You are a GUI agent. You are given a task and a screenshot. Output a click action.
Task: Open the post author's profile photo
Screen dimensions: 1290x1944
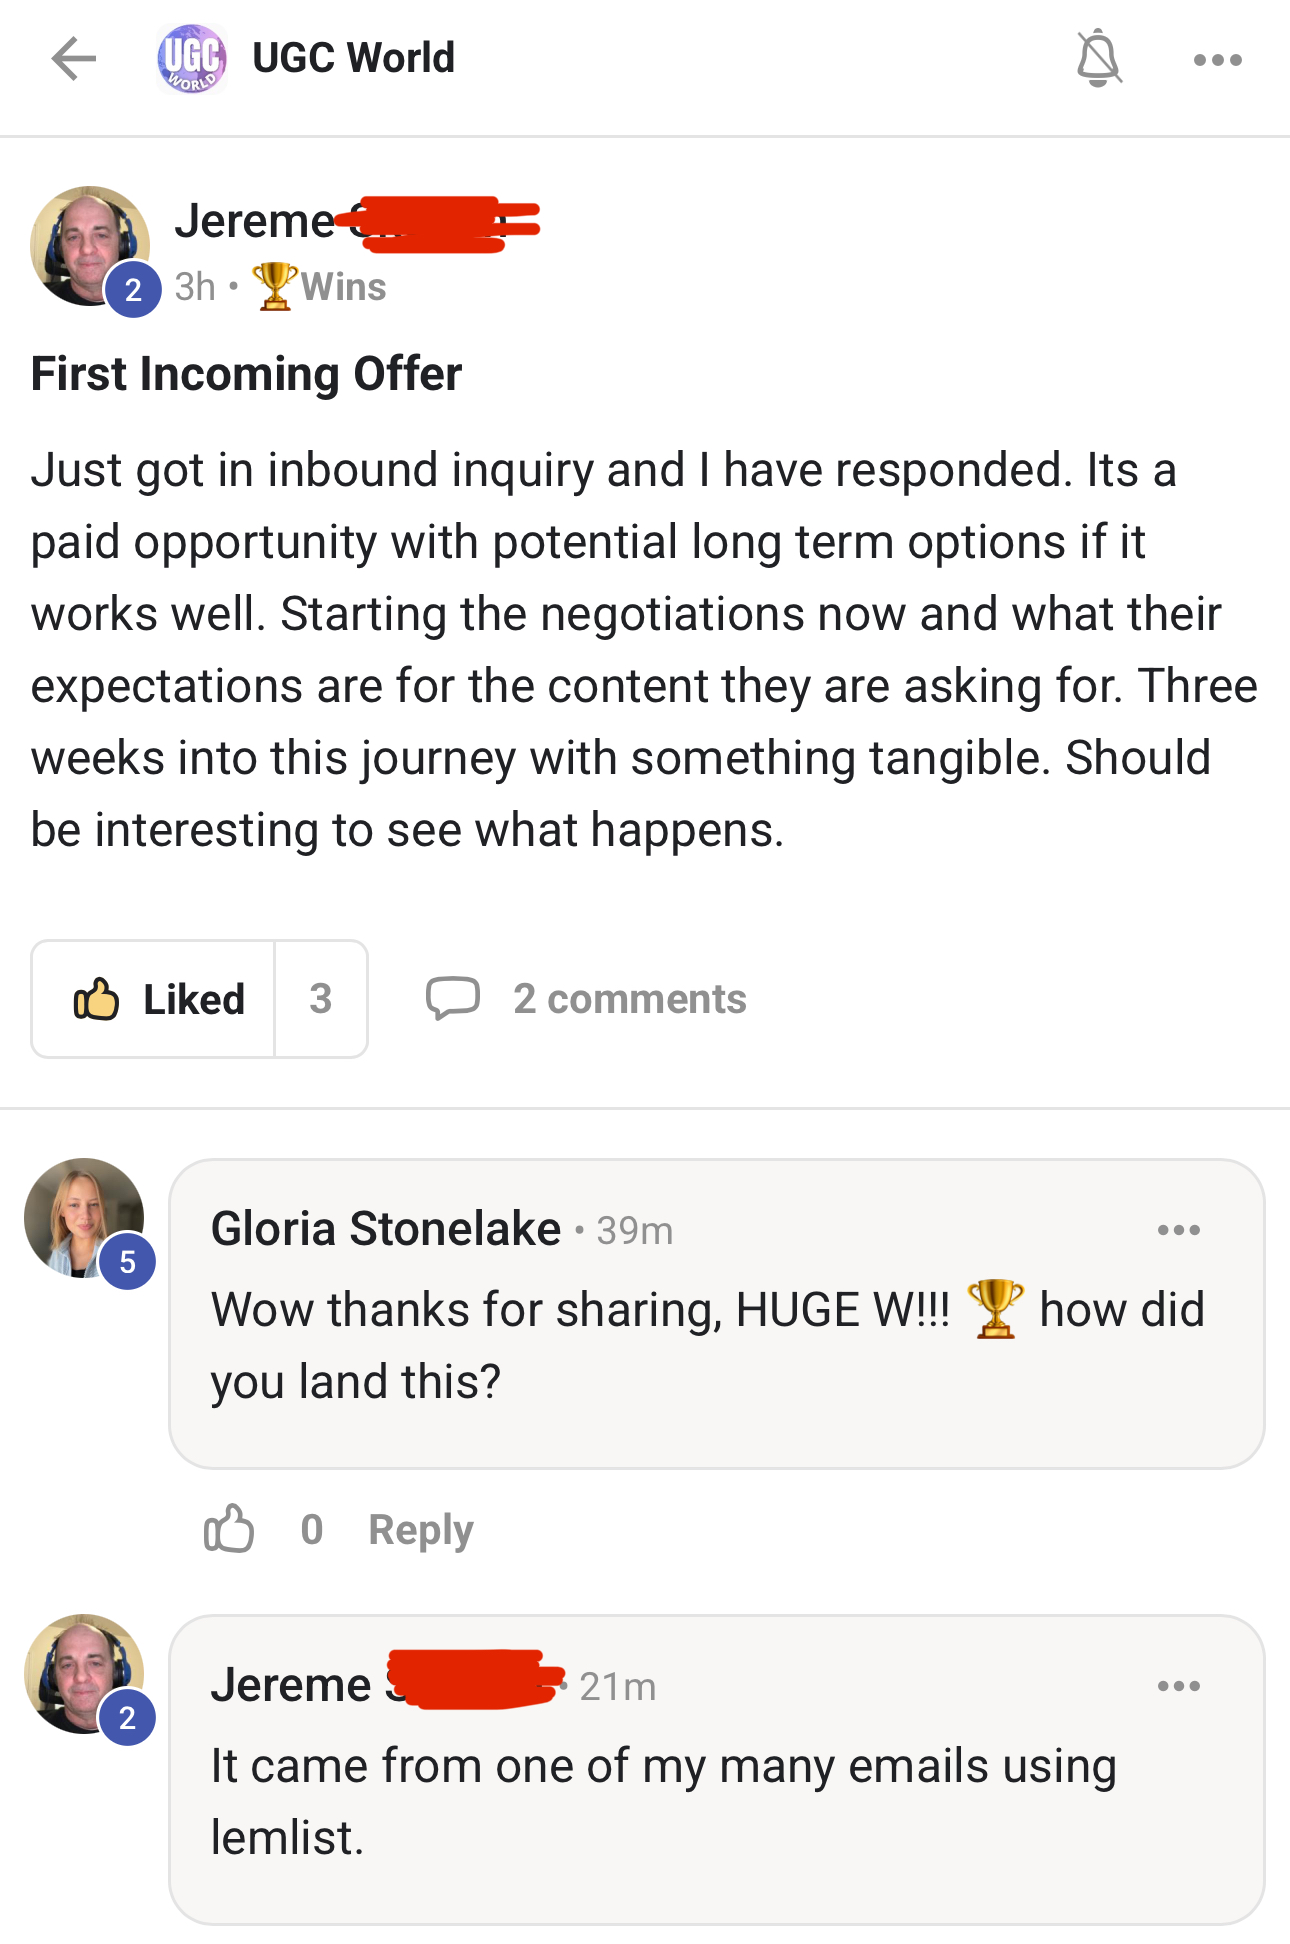(86, 243)
